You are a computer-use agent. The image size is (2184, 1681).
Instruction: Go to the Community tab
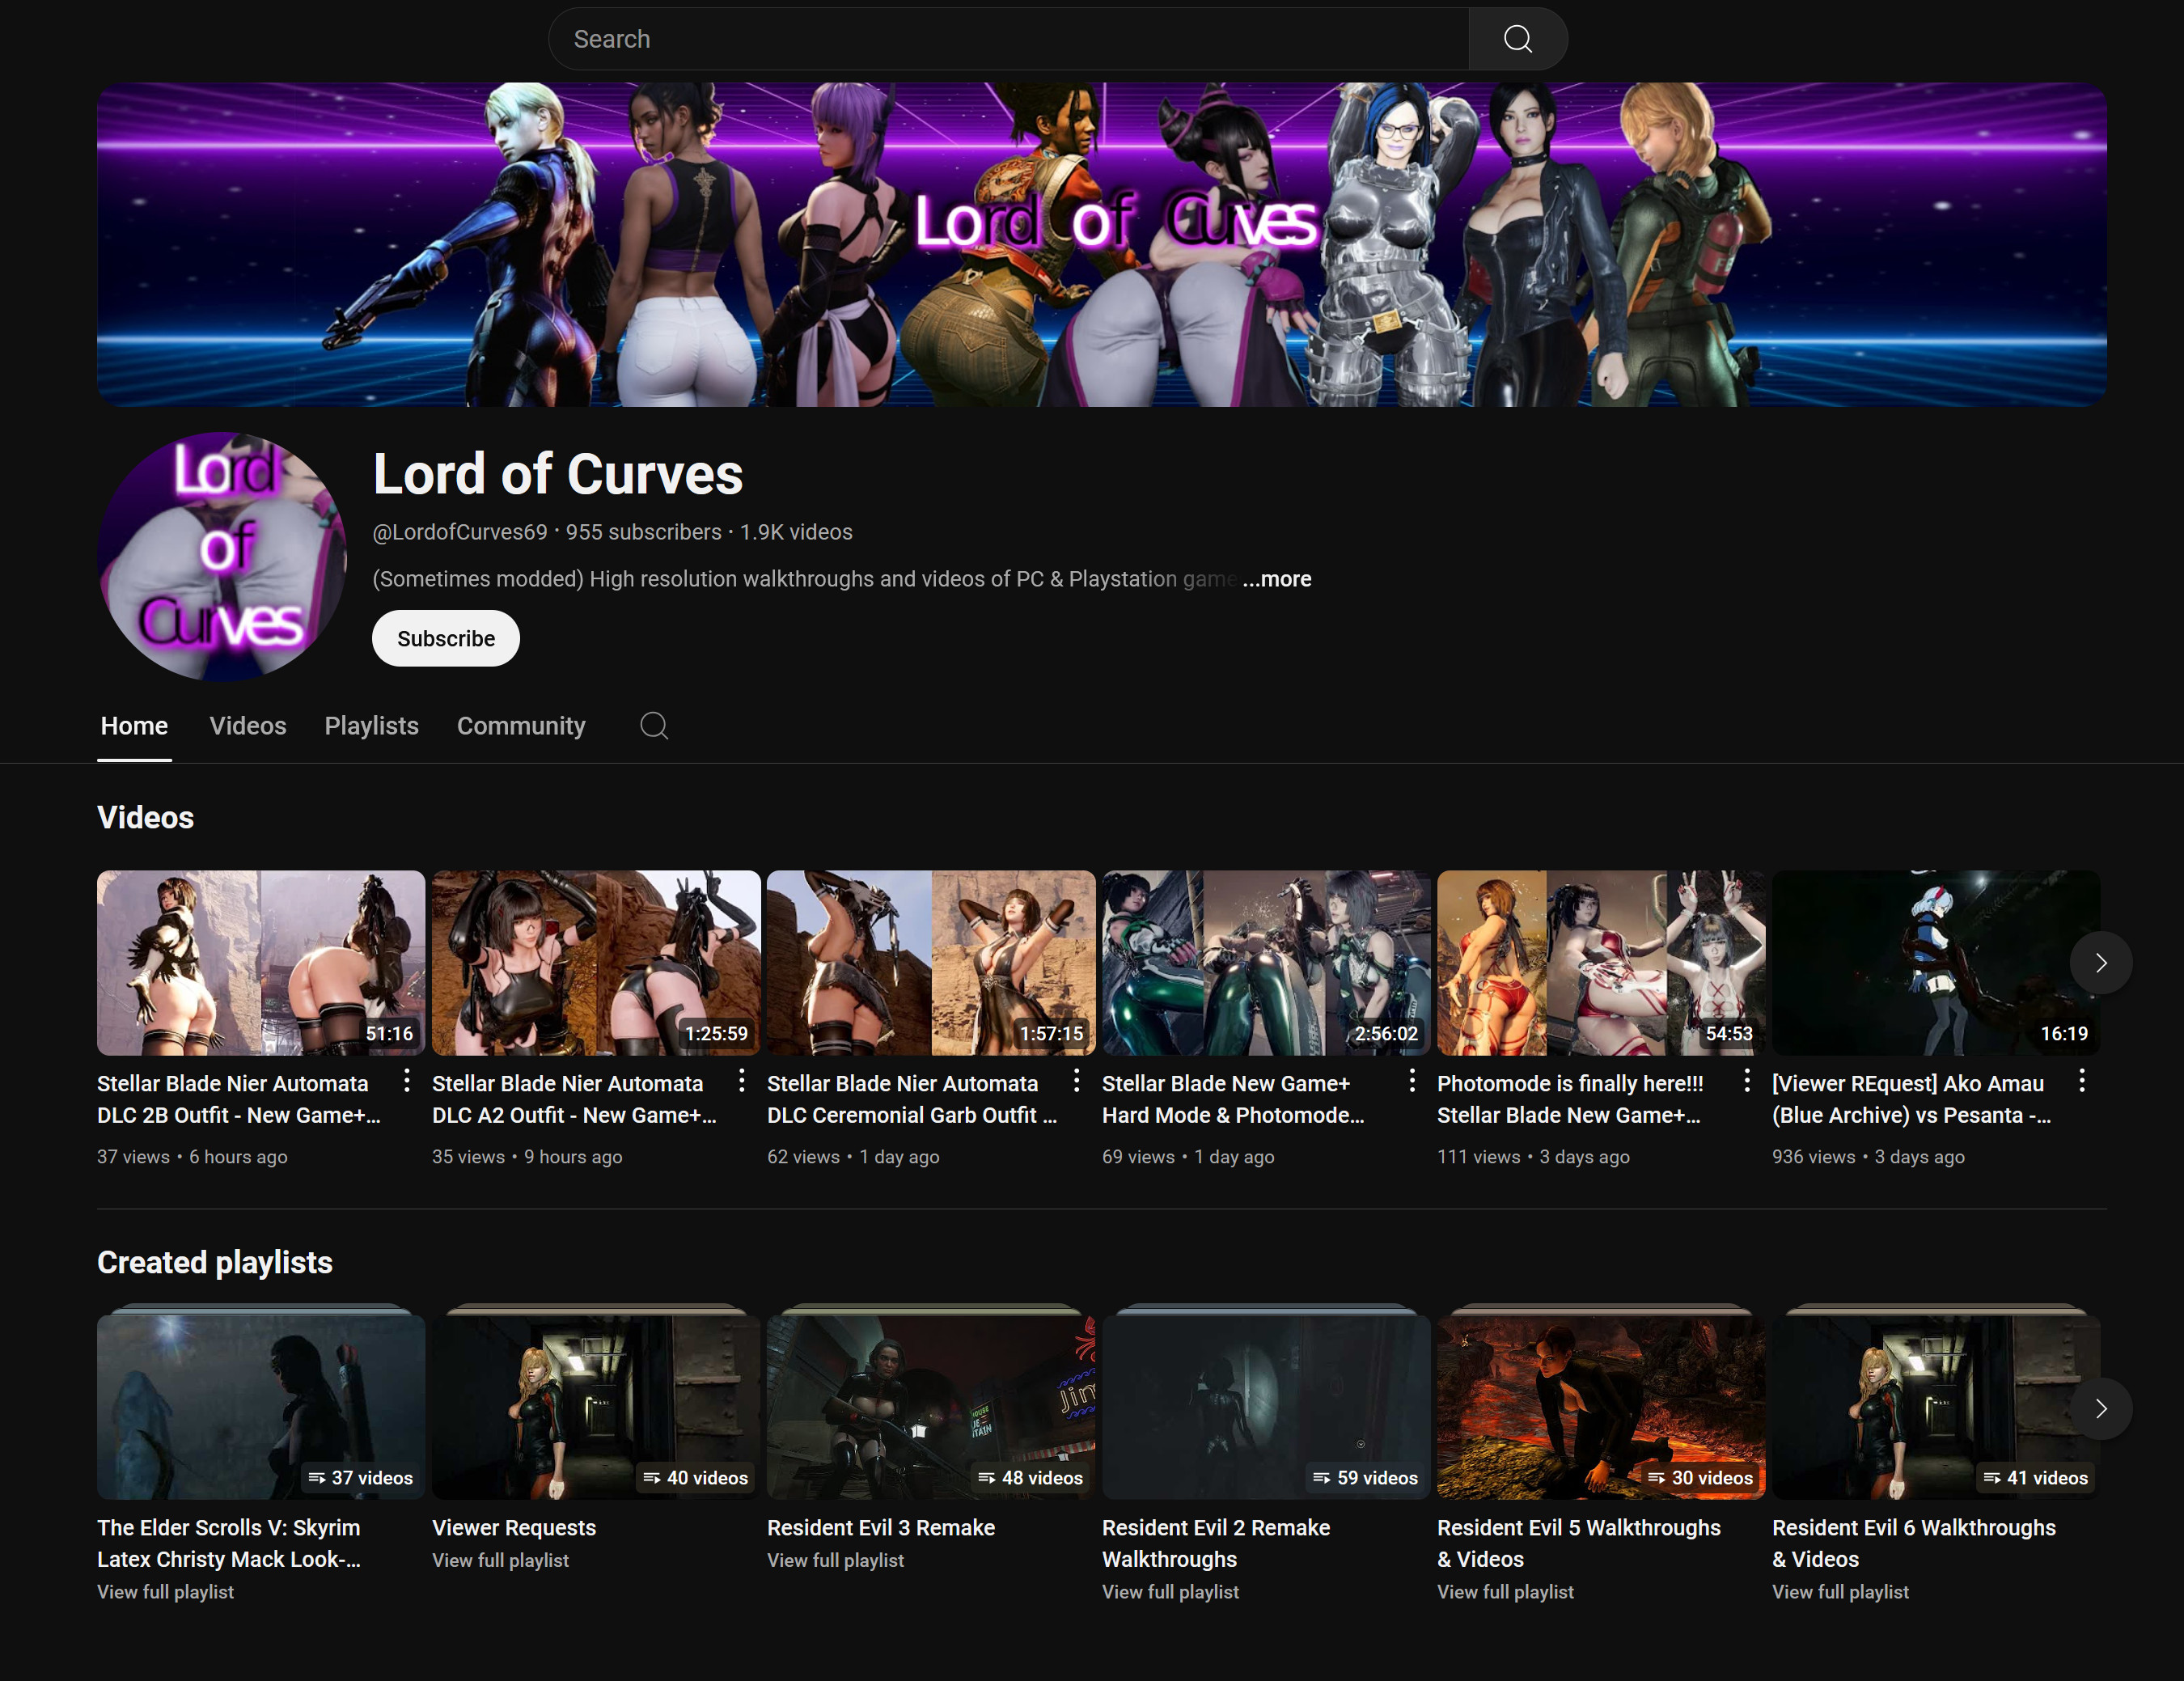click(521, 725)
